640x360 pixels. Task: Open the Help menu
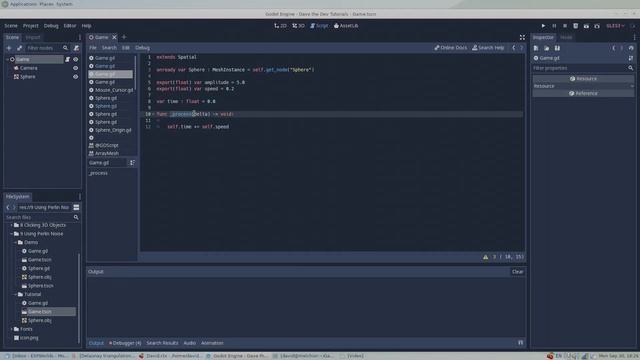coord(86,26)
